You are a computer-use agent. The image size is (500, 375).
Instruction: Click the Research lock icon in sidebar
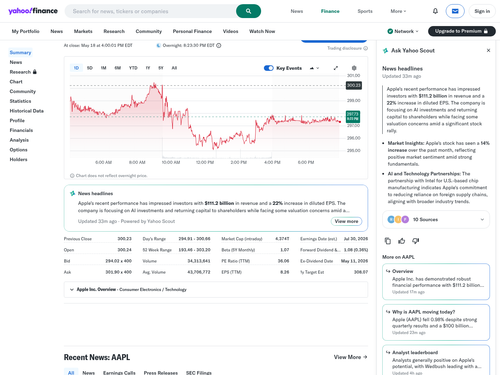point(35,72)
